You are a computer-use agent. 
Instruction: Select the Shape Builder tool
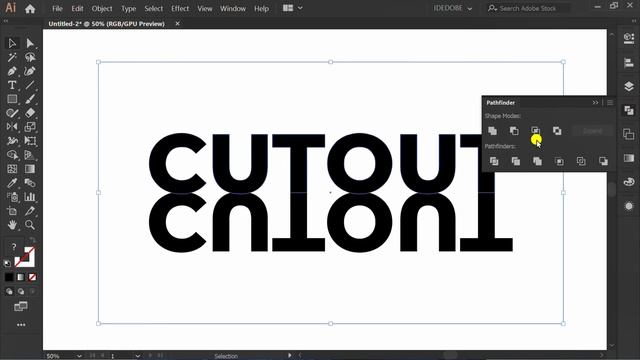point(12,155)
